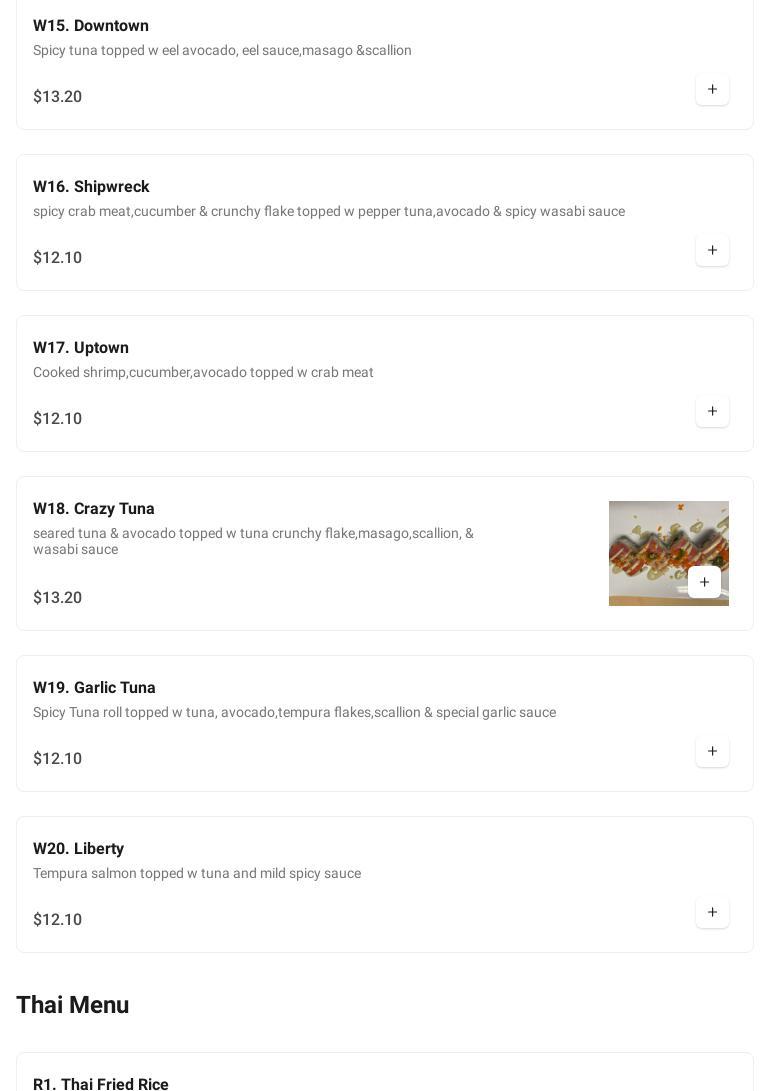This screenshot has width=770, height=1091.
Task: Add W15. Downtown roll to cart
Action: (x=712, y=90)
